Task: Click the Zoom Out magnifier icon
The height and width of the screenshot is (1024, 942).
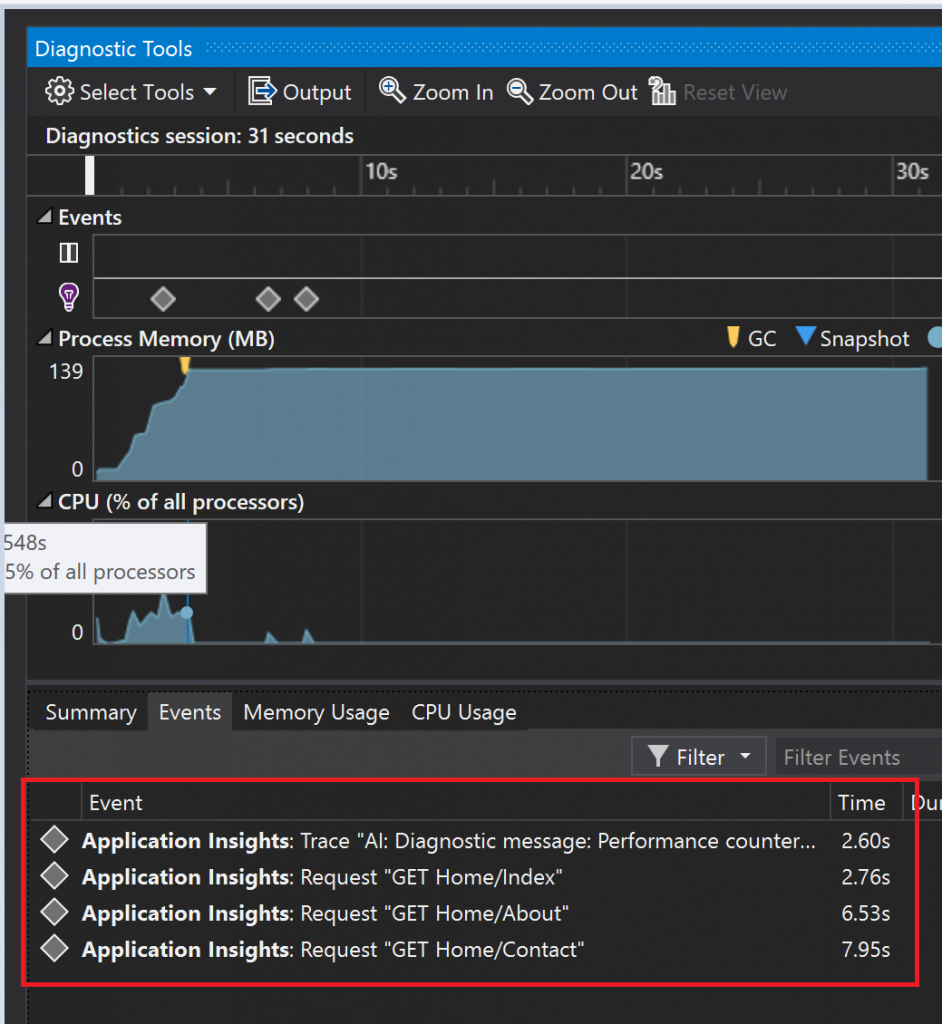Action: pyautogui.click(x=520, y=91)
